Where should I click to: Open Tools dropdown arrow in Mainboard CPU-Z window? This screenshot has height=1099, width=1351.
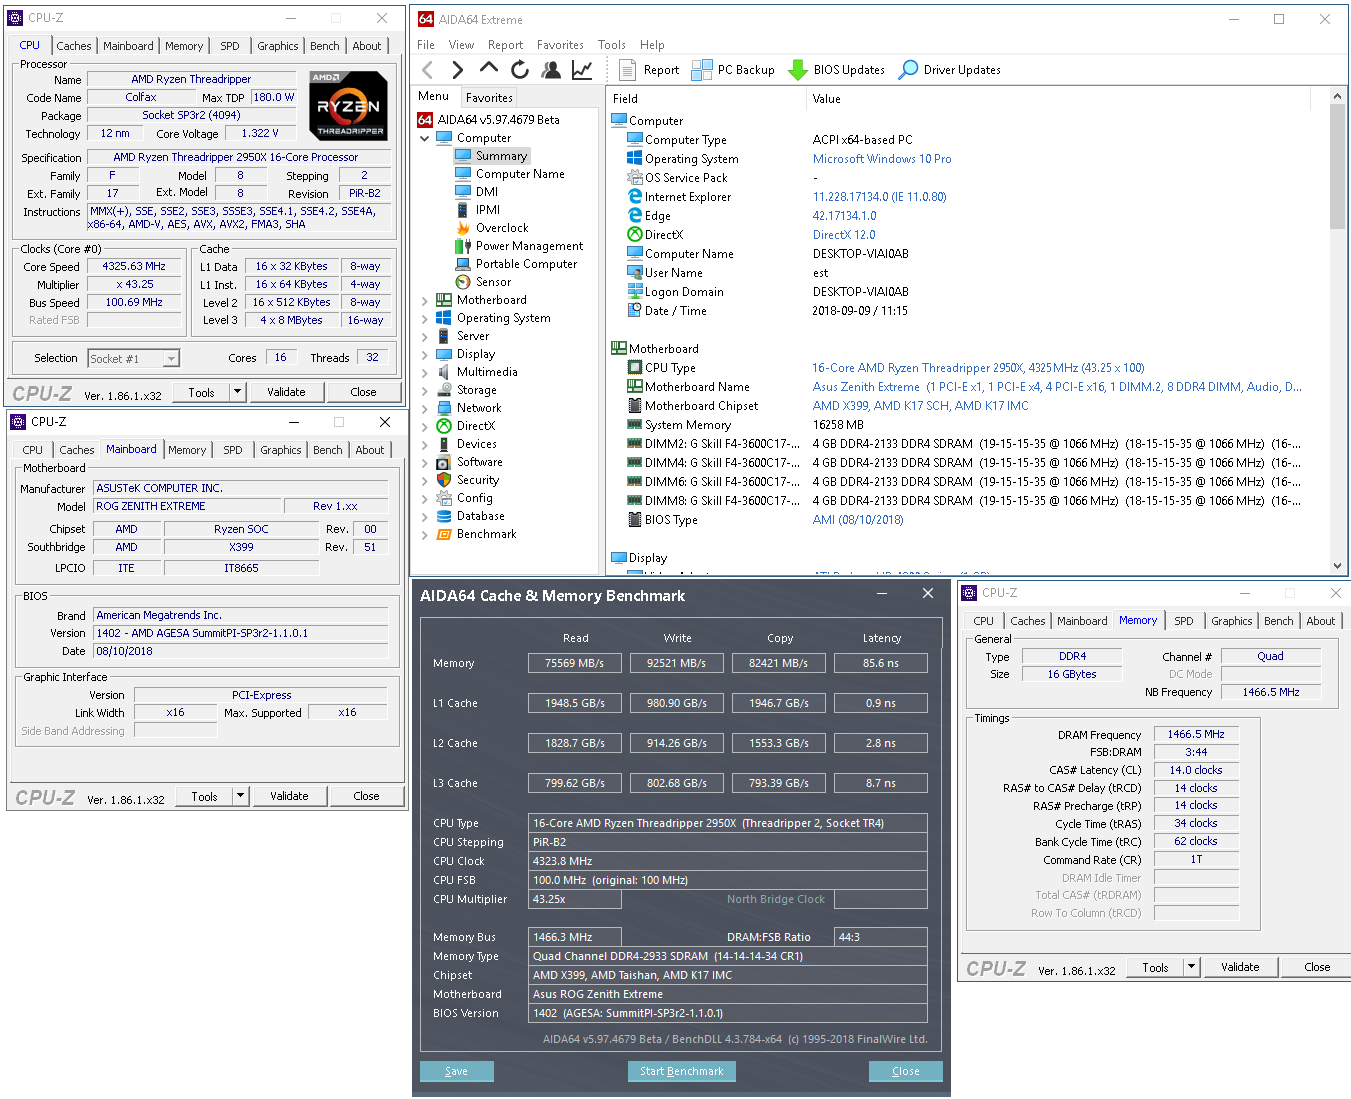coord(240,796)
